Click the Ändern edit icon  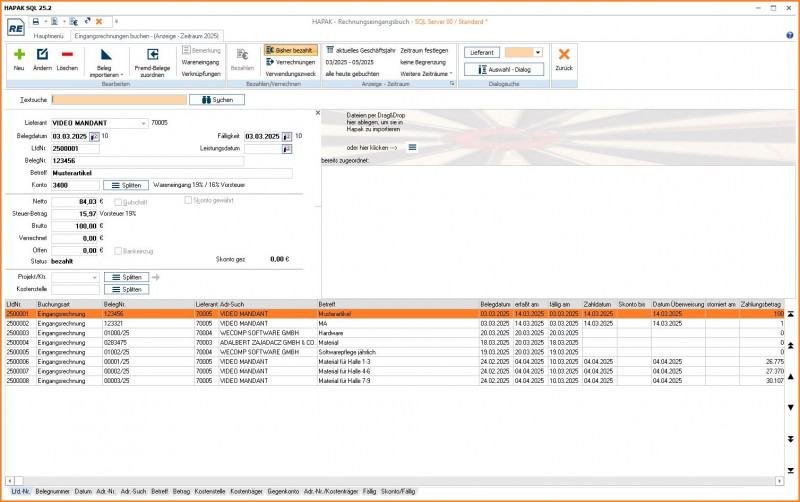(42, 55)
